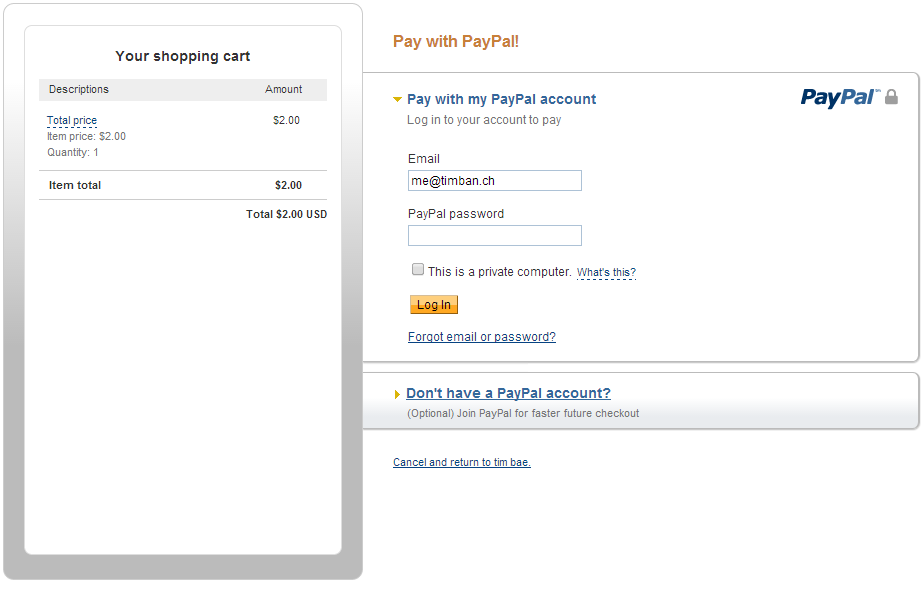The height and width of the screenshot is (593, 924).
Task: Focus the PayPal password field
Action: 494,236
